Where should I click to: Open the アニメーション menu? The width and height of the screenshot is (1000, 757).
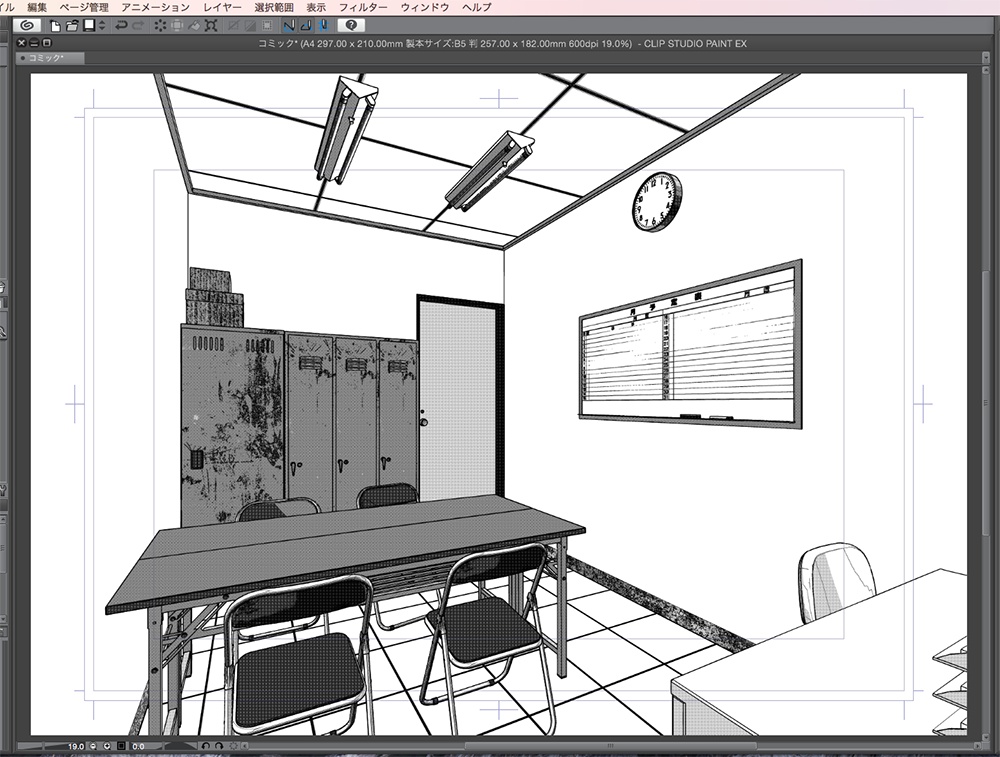156,7
